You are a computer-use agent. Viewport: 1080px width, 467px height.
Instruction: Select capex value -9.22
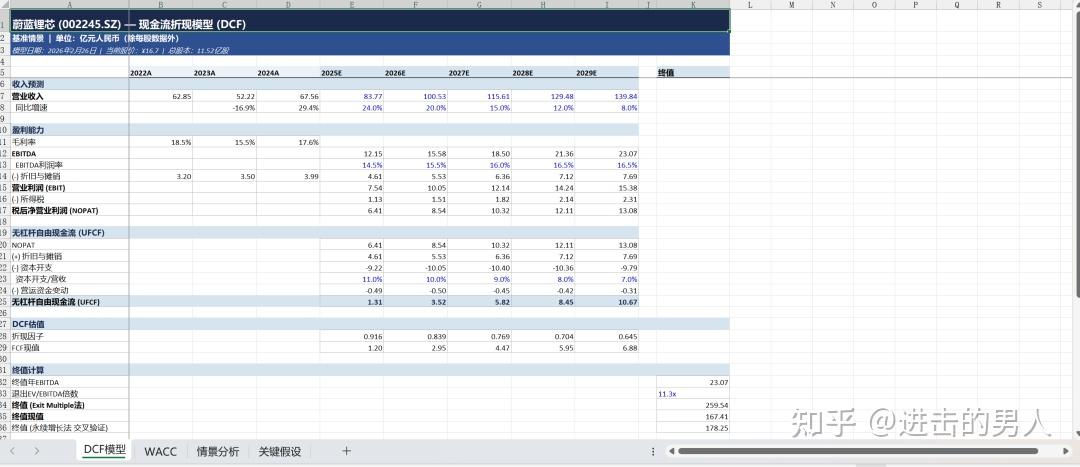[x=352, y=267]
